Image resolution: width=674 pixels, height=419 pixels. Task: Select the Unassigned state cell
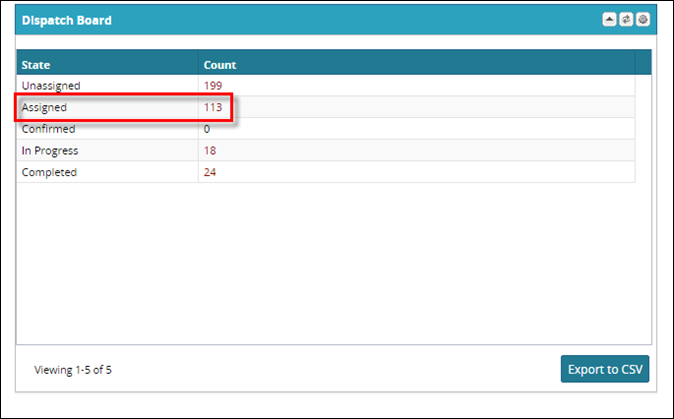(x=107, y=86)
